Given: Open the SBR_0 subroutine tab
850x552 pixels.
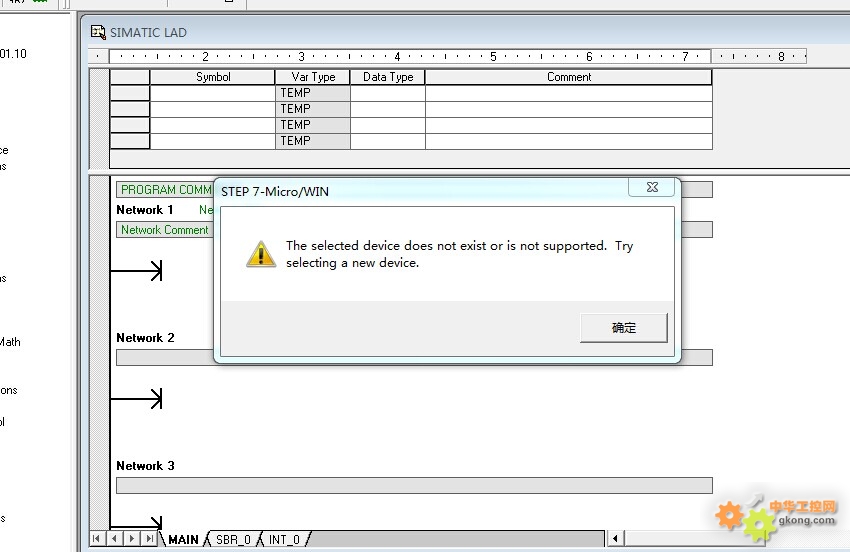Looking at the screenshot, I should coord(233,540).
